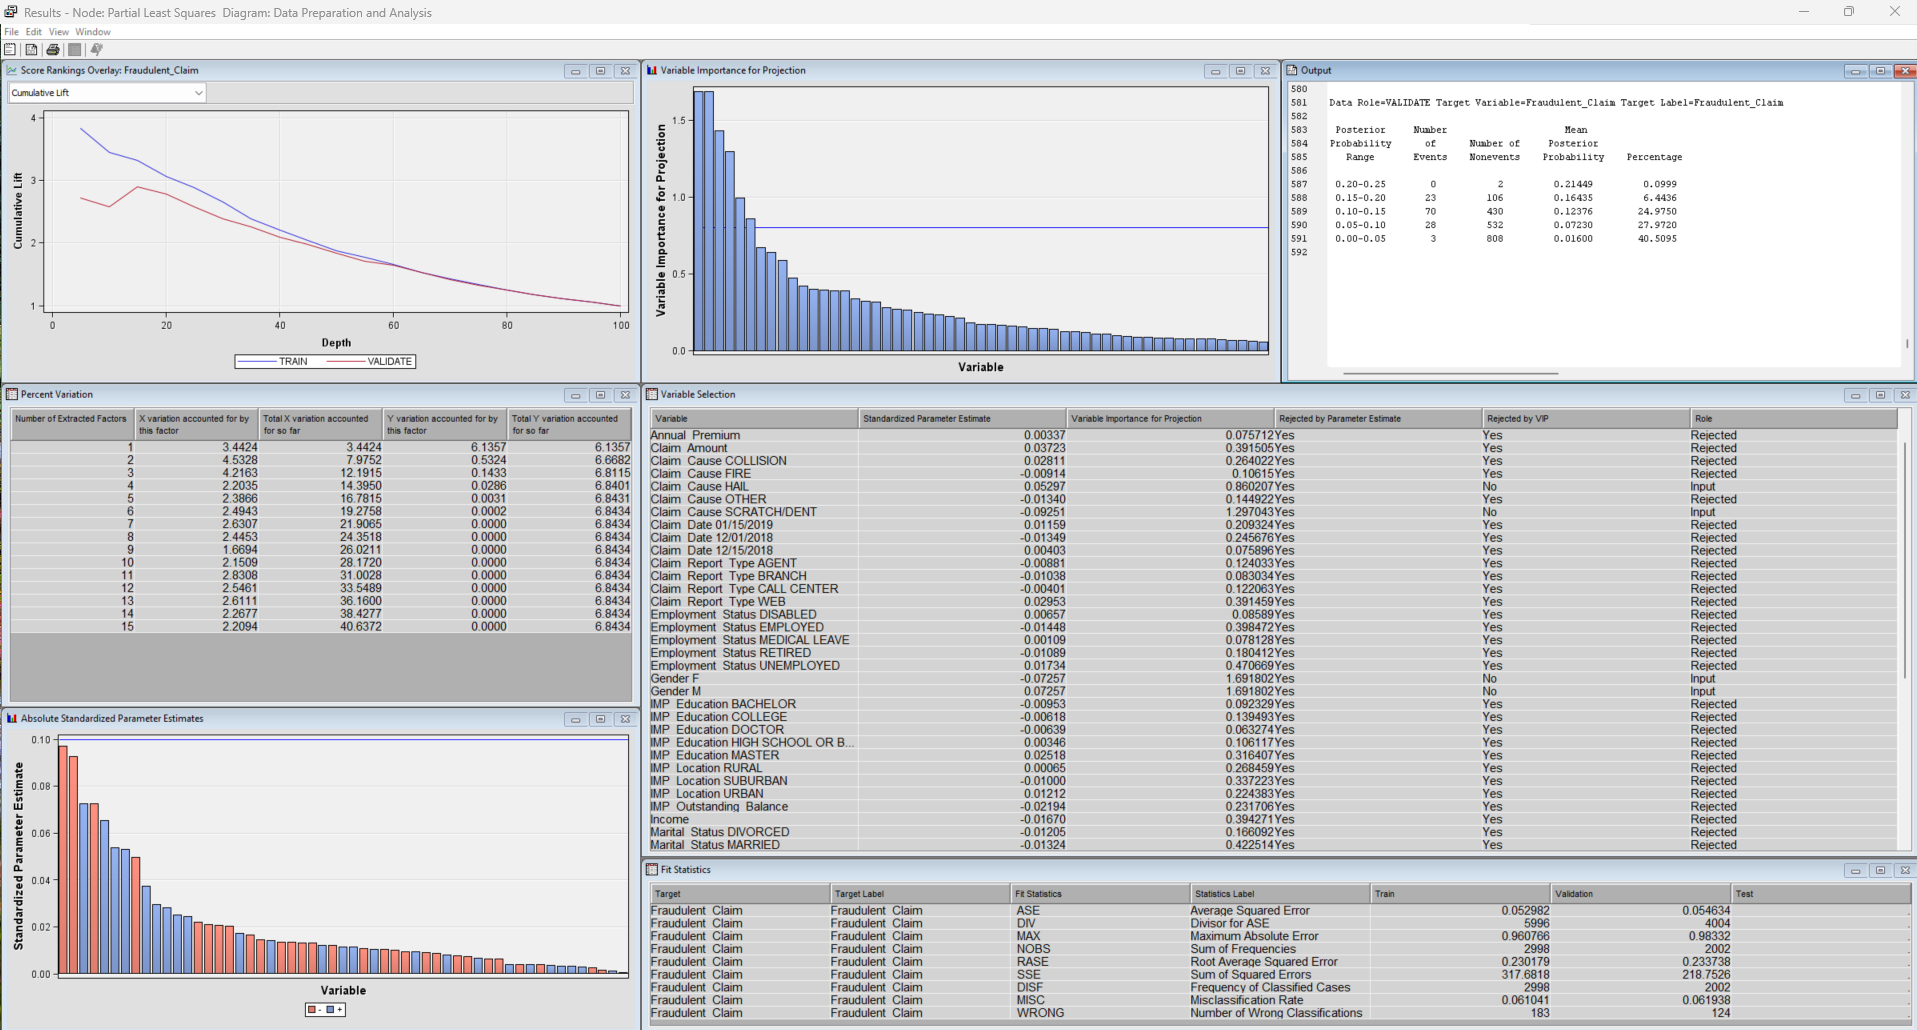The height and width of the screenshot is (1030, 1917).
Task: Select the Claim Cause SCRATCH/DENT row
Action: (1272, 512)
